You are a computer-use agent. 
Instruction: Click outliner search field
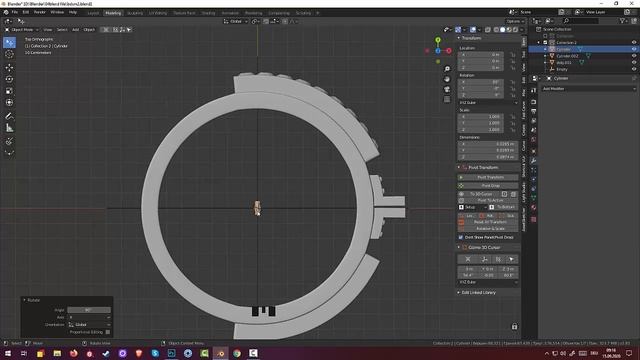(581, 20)
